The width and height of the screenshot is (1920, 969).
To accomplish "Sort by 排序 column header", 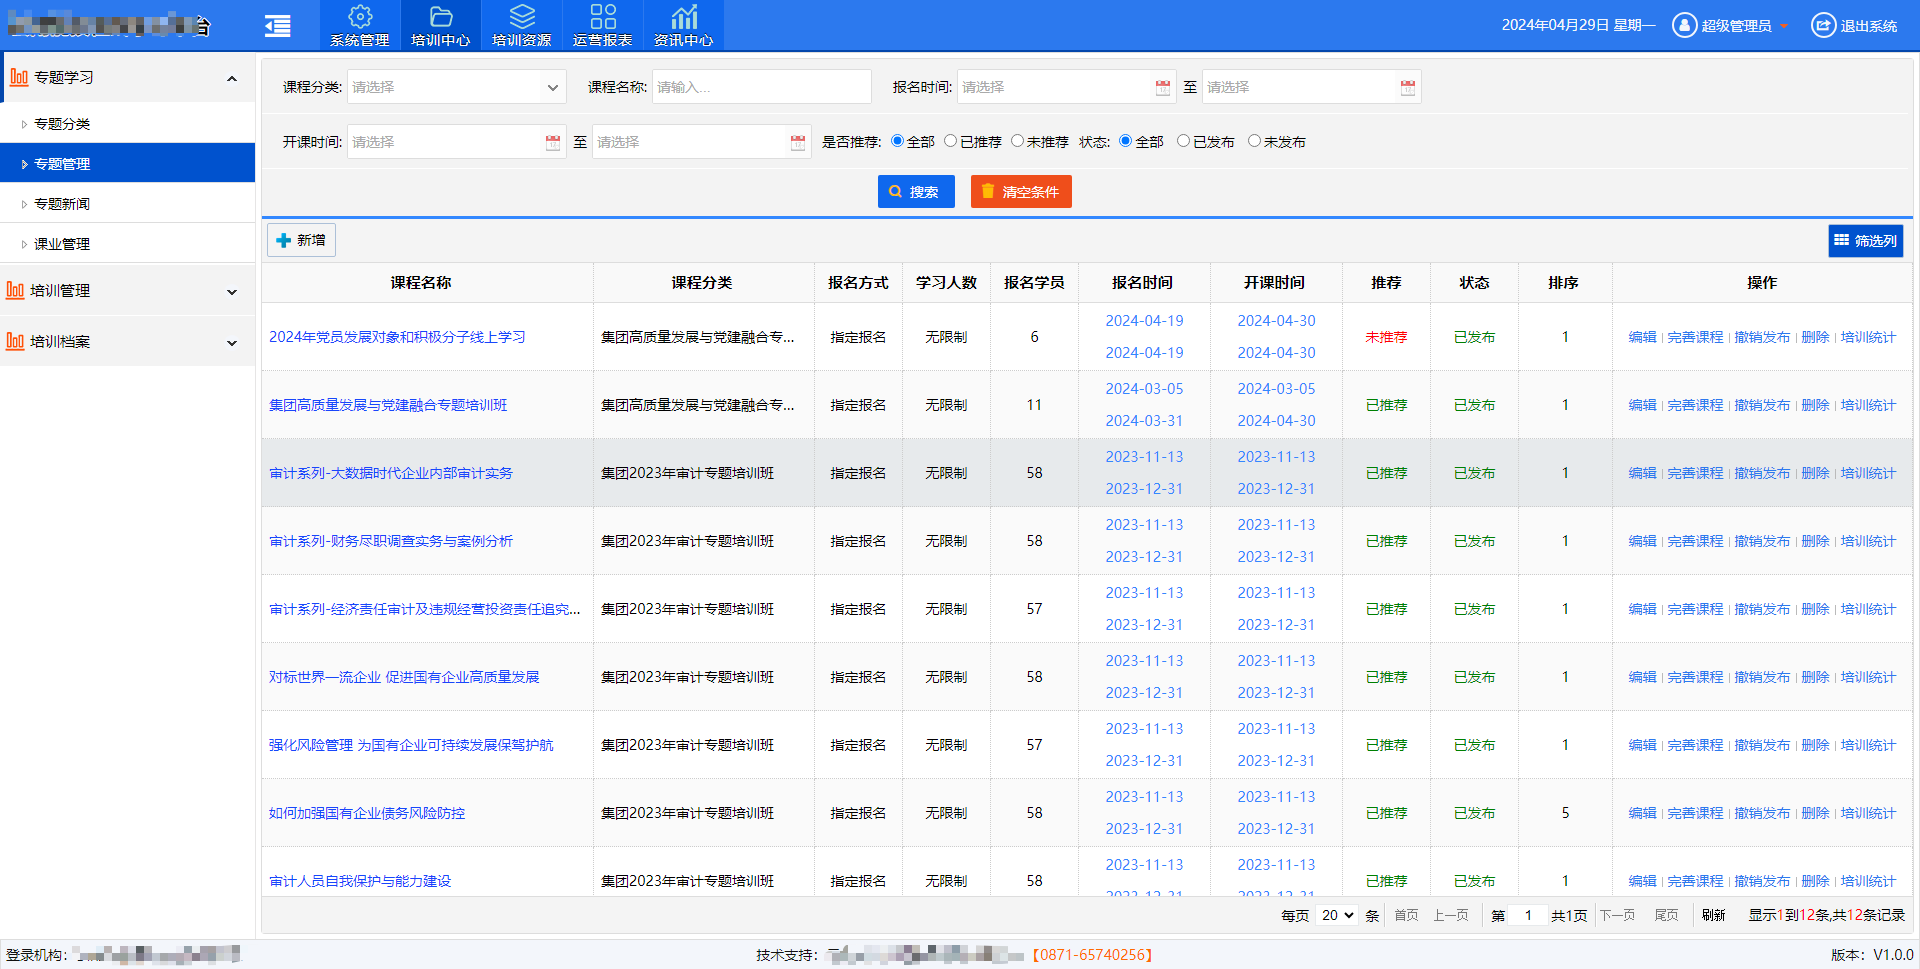I will (x=1564, y=283).
